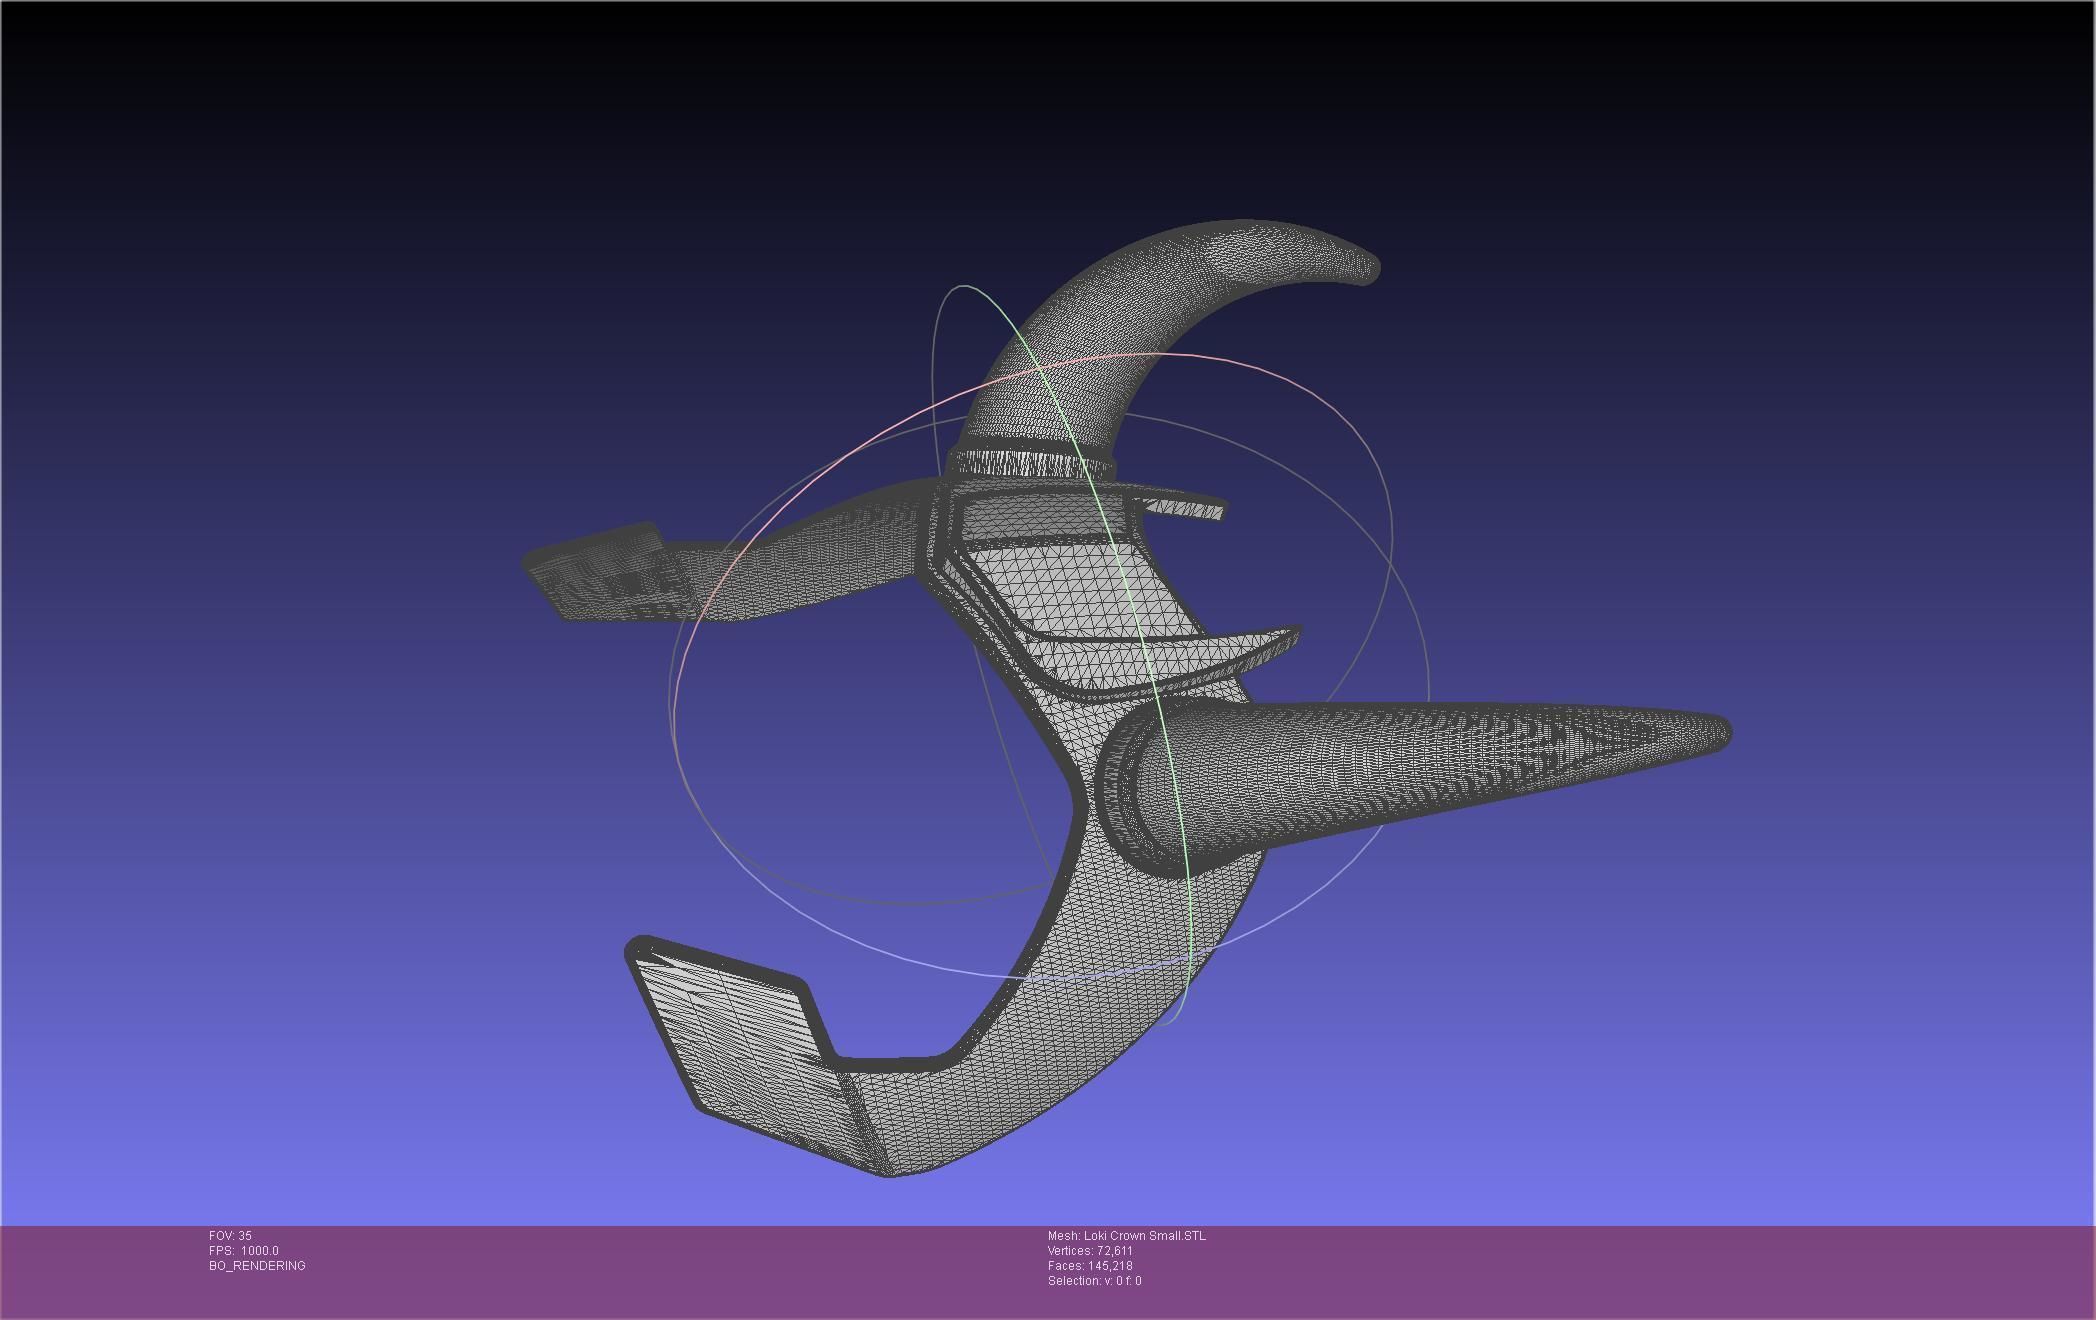2096x1320 pixels.
Task: Click the BO_RENDERING label
Action: (257, 1266)
